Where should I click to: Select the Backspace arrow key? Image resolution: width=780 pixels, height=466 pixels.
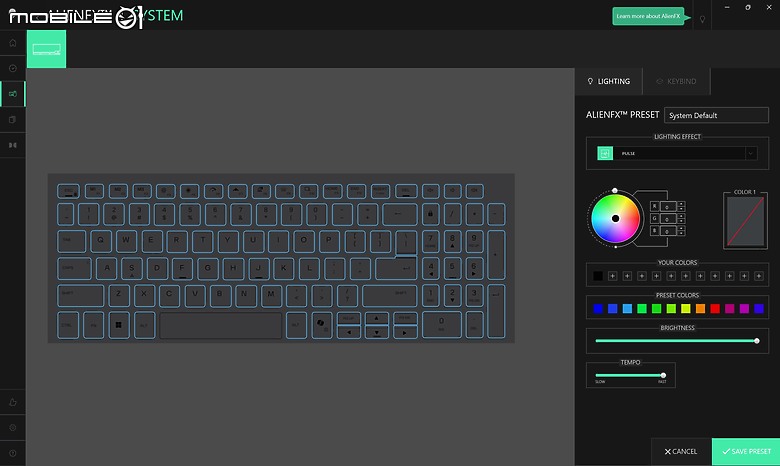click(x=399, y=214)
